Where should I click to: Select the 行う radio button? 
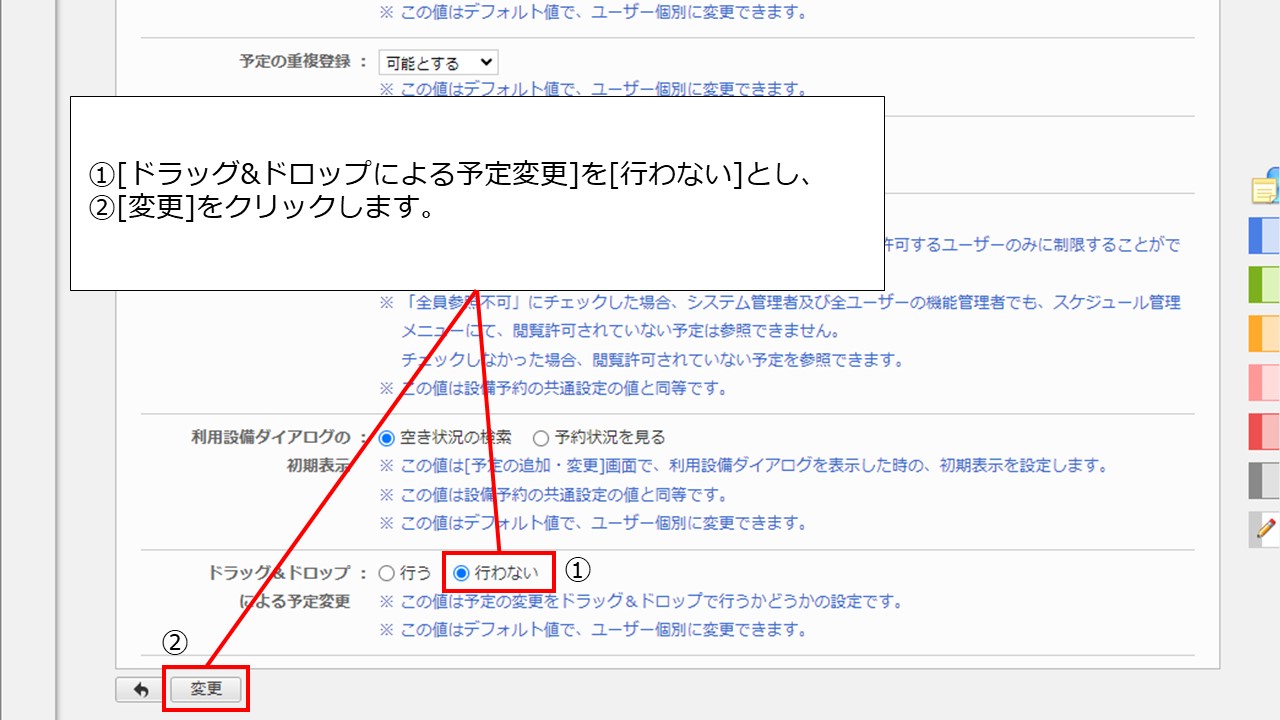(x=387, y=573)
